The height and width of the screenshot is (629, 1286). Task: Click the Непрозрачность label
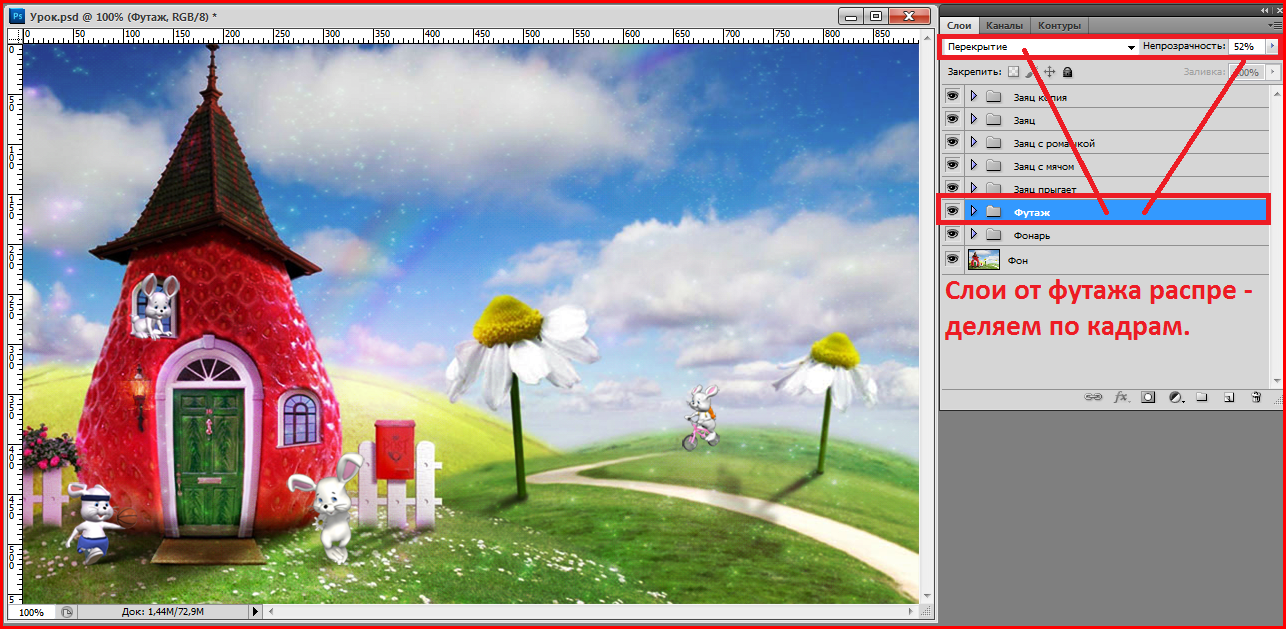click(1183, 47)
